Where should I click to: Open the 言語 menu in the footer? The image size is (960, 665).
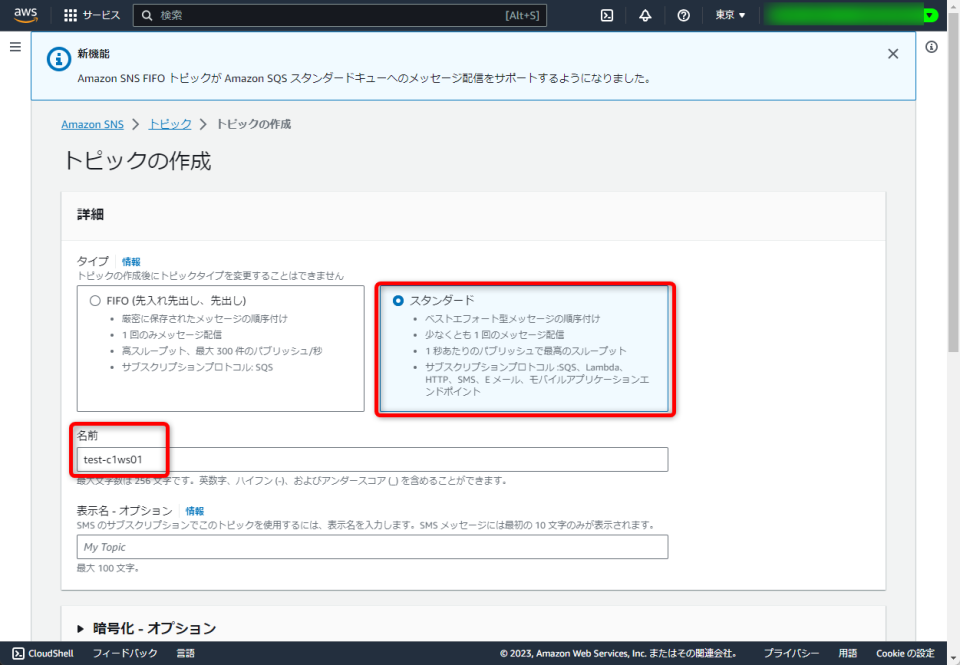point(184,653)
